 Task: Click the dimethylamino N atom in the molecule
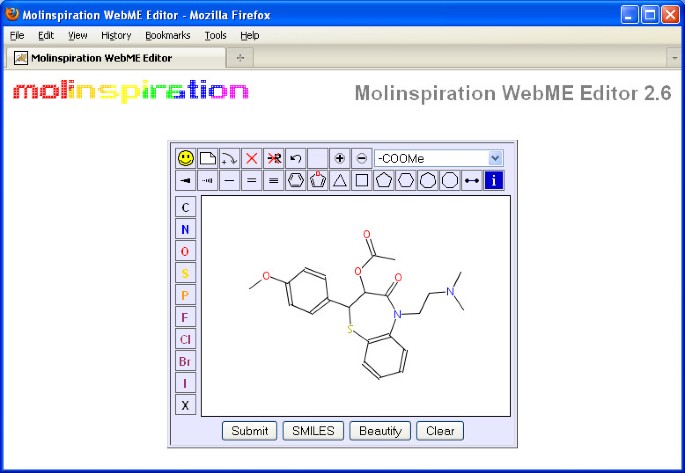[x=450, y=291]
